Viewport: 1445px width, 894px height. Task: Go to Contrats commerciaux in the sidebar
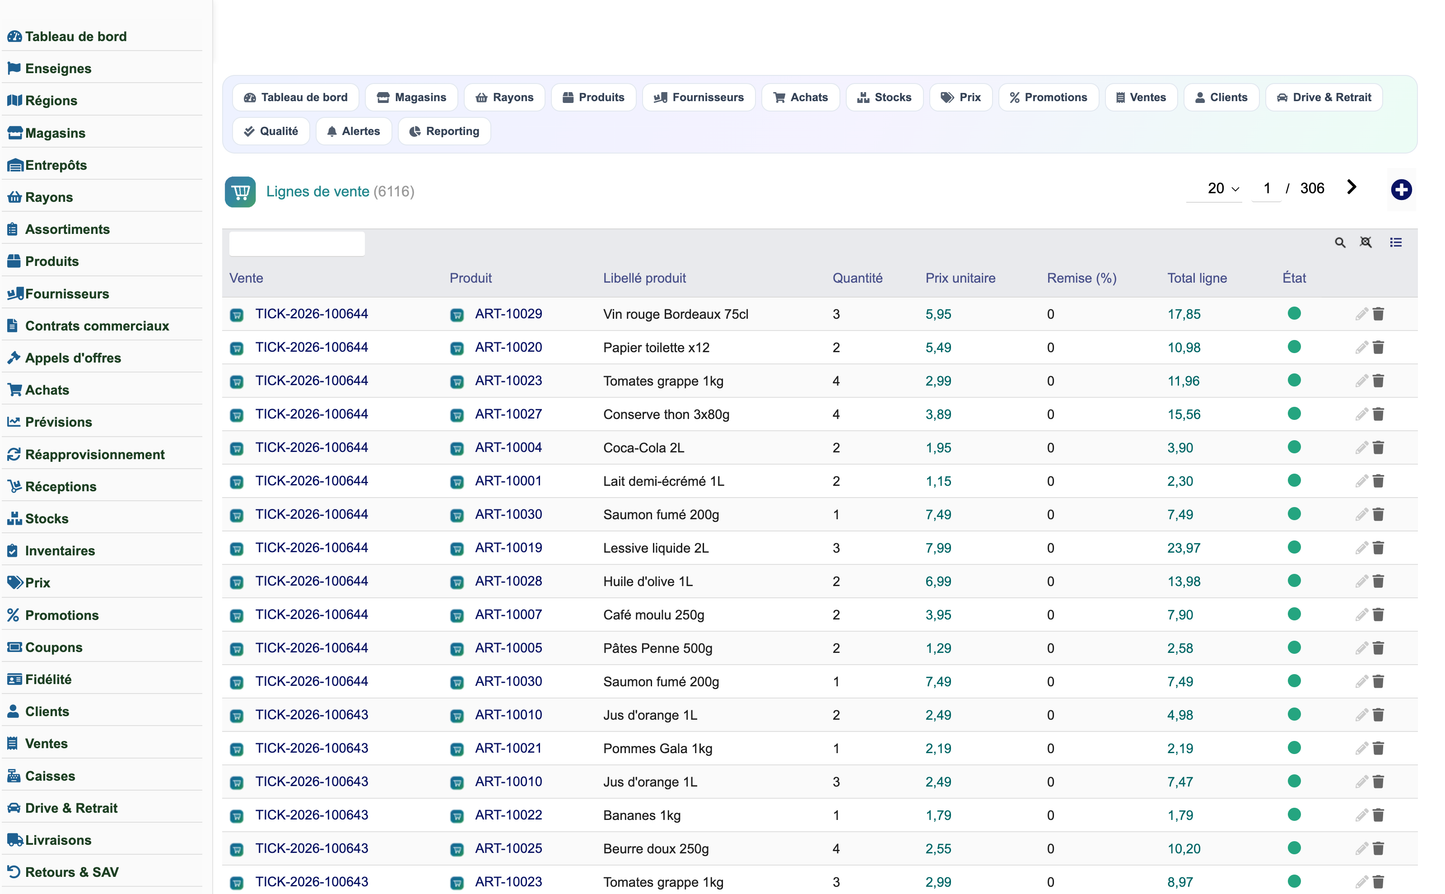click(97, 326)
